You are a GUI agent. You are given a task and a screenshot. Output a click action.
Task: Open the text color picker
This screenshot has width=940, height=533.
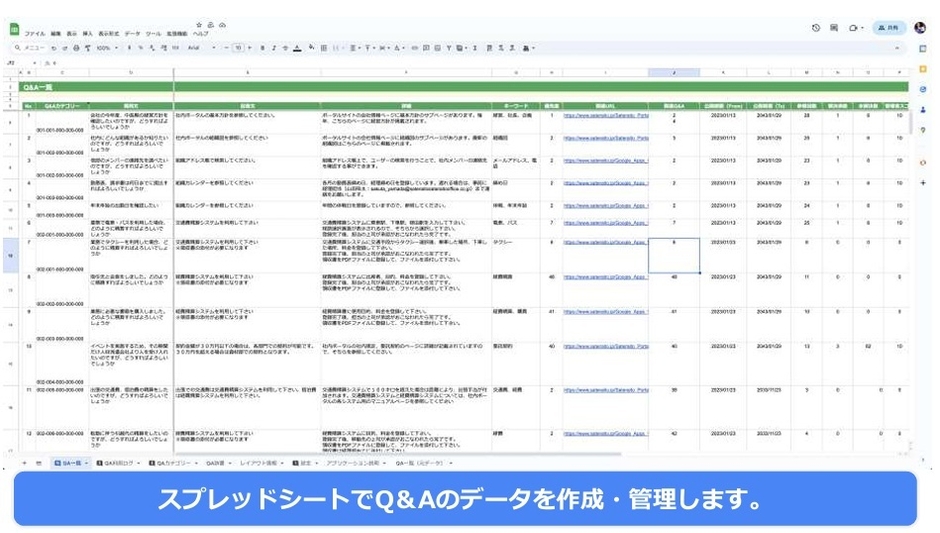pos(297,48)
